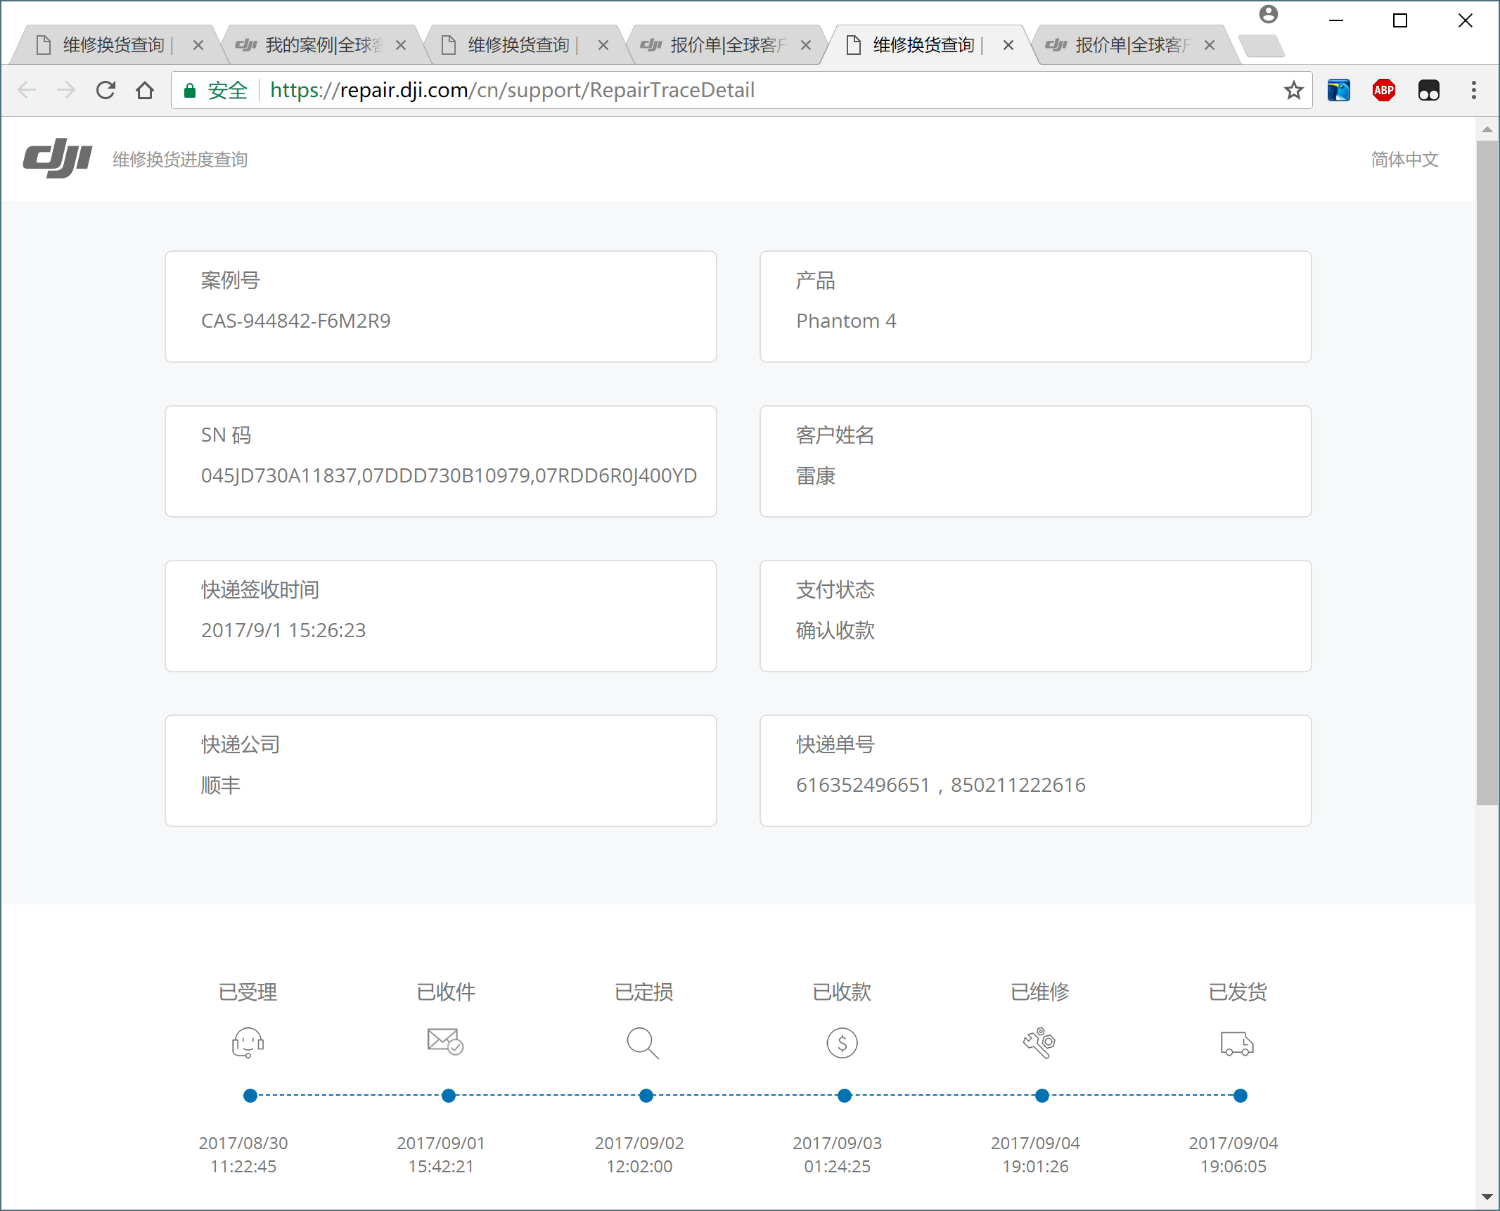The image size is (1500, 1211).
Task: Click the Chrome user profile icon
Action: tap(1269, 14)
